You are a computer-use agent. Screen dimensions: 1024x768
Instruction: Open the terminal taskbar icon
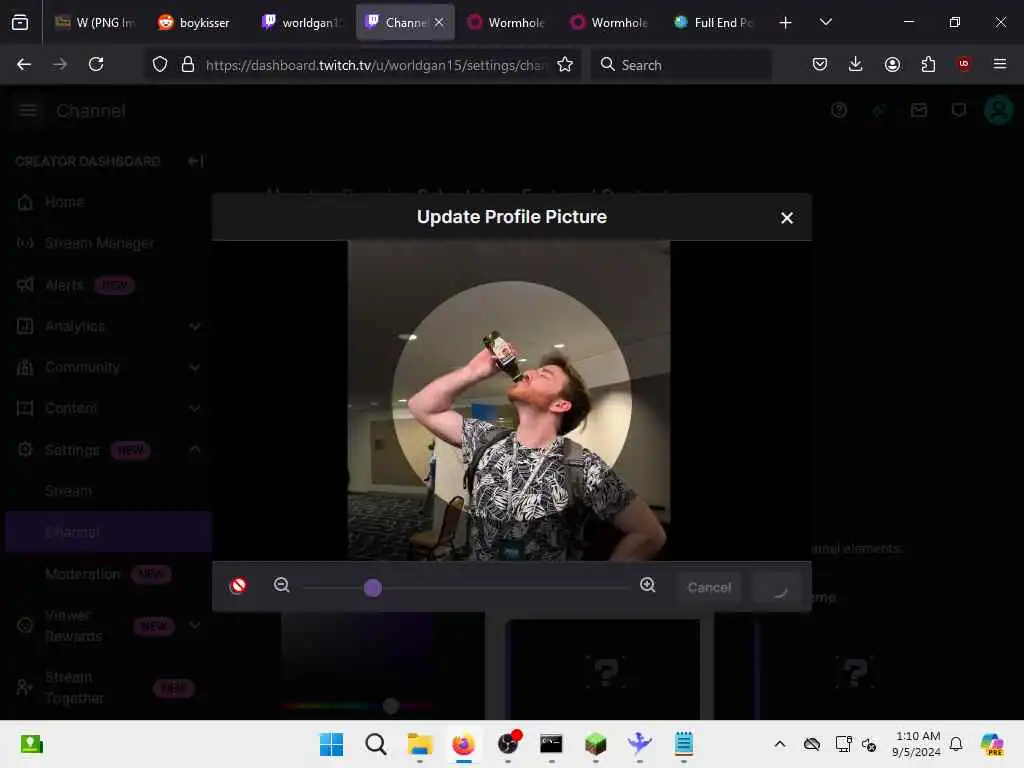coord(551,744)
